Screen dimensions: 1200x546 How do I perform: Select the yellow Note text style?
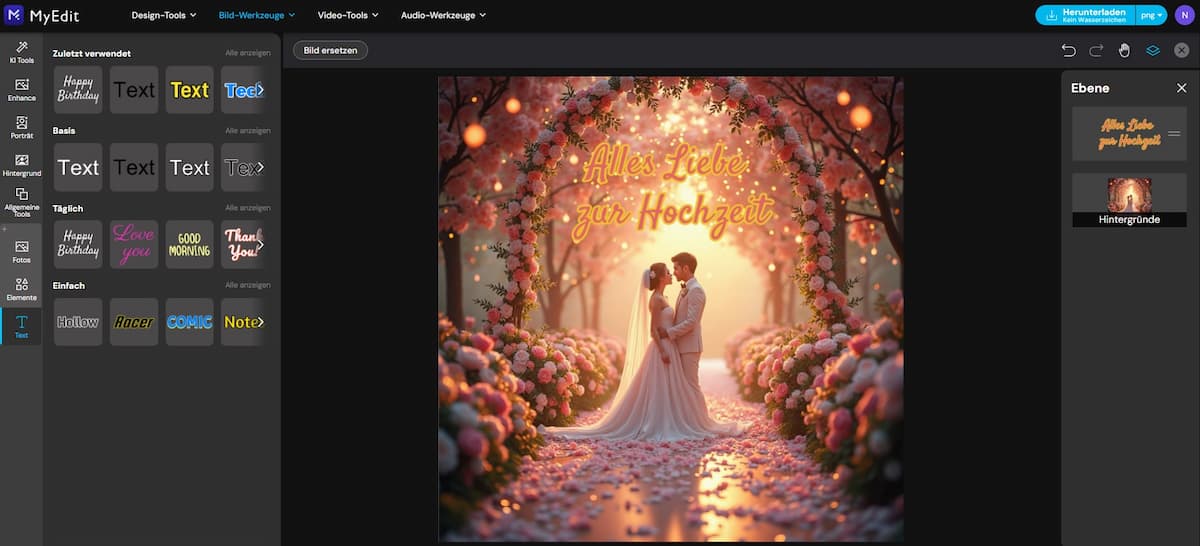point(243,322)
